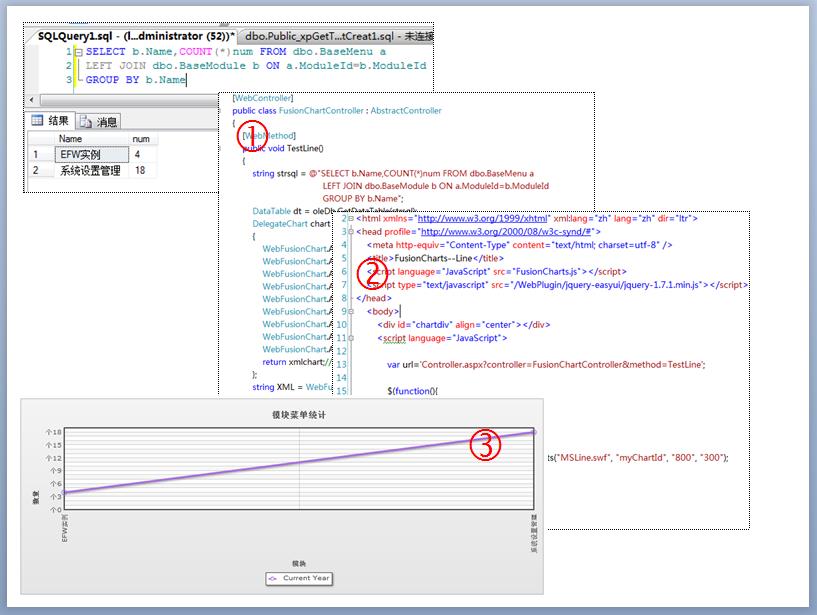Click the Current Year legend line marker

point(273,579)
